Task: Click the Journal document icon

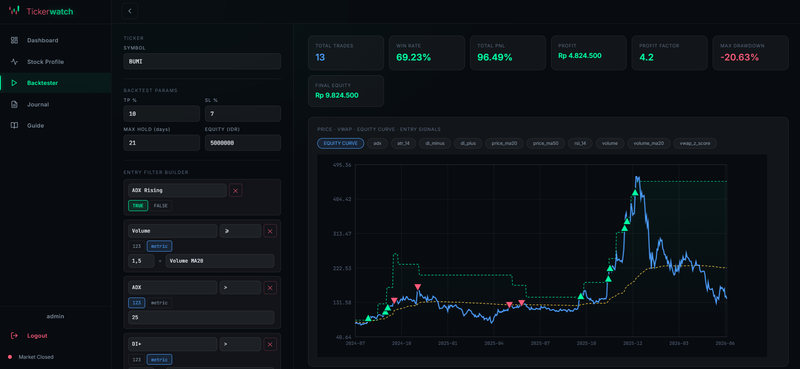Action: point(14,104)
